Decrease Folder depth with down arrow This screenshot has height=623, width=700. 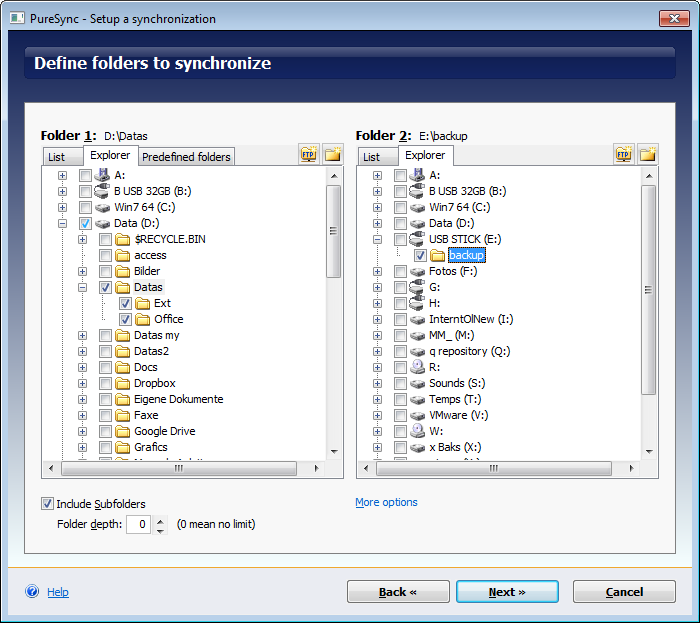(x=160, y=530)
